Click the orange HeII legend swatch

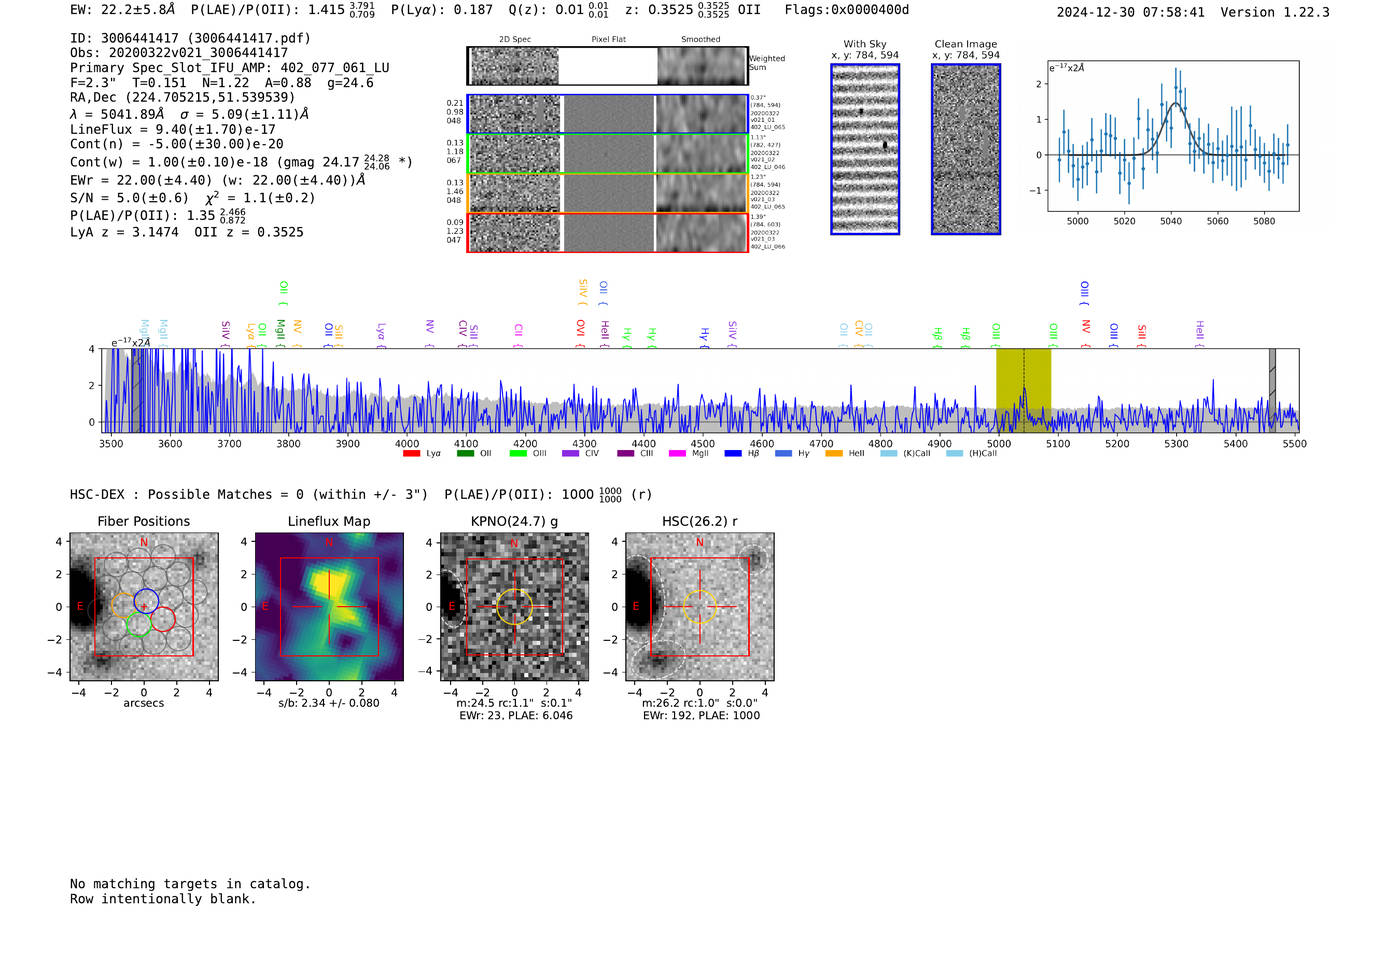pyautogui.click(x=834, y=454)
